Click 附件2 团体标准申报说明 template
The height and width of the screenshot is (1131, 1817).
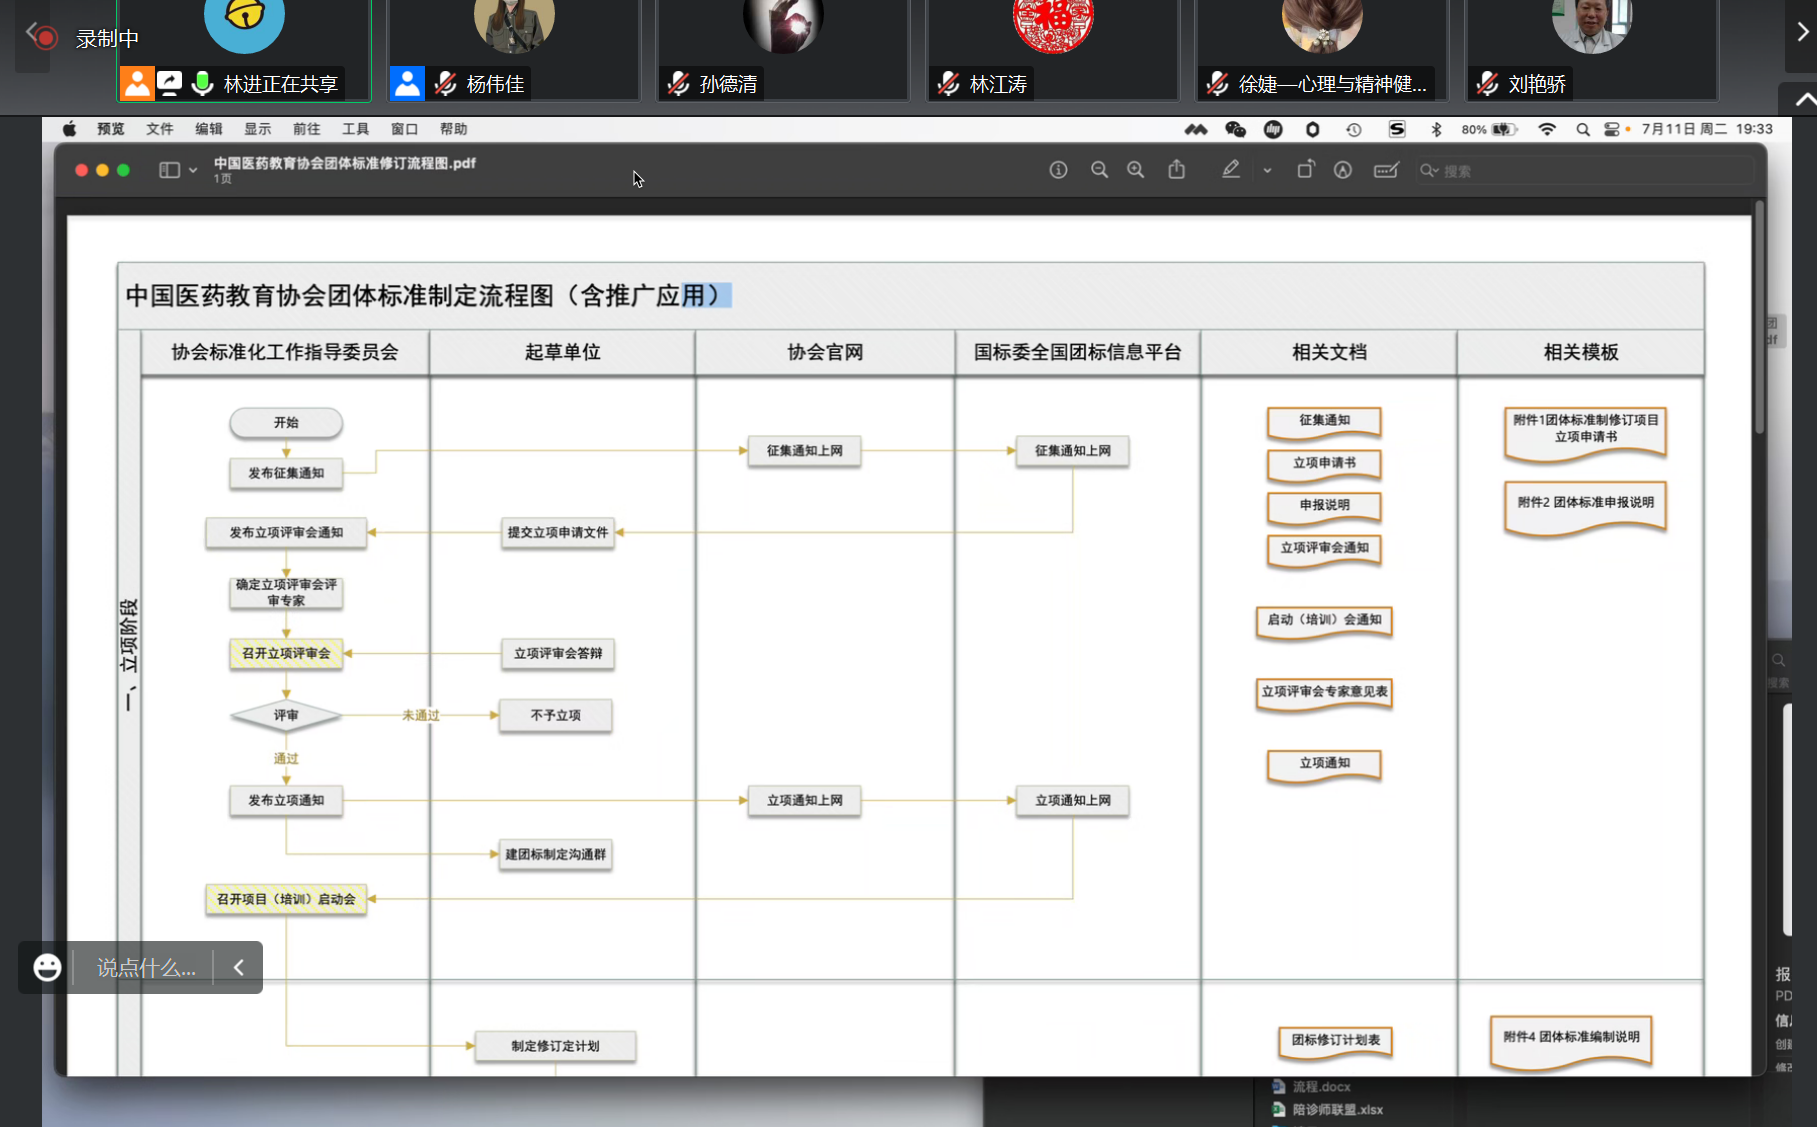point(1586,508)
